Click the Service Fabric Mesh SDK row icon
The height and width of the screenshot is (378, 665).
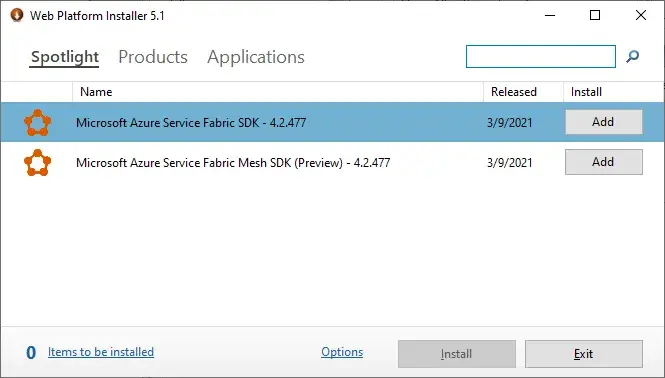tap(38, 162)
